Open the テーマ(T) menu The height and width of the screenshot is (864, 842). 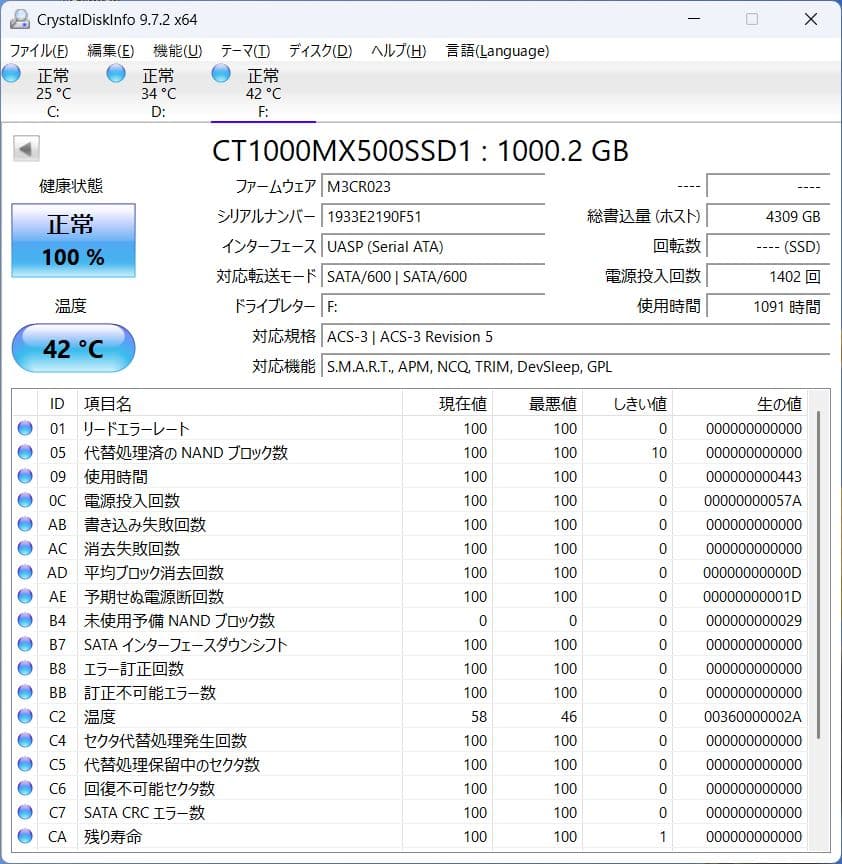coord(245,51)
